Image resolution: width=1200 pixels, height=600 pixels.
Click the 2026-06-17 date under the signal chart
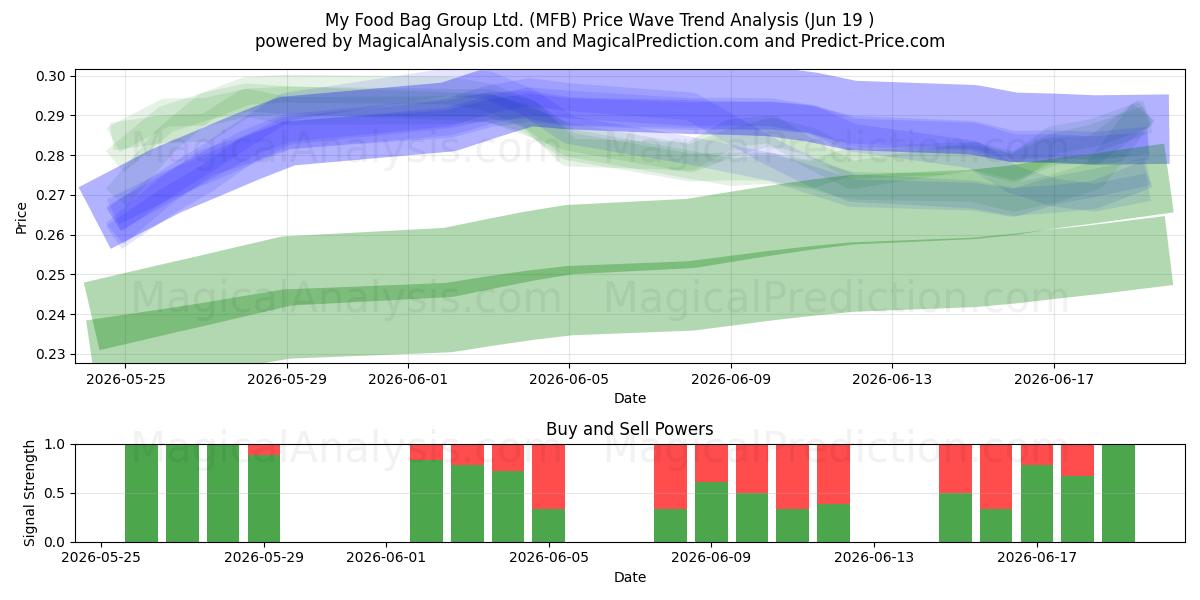click(x=1037, y=558)
